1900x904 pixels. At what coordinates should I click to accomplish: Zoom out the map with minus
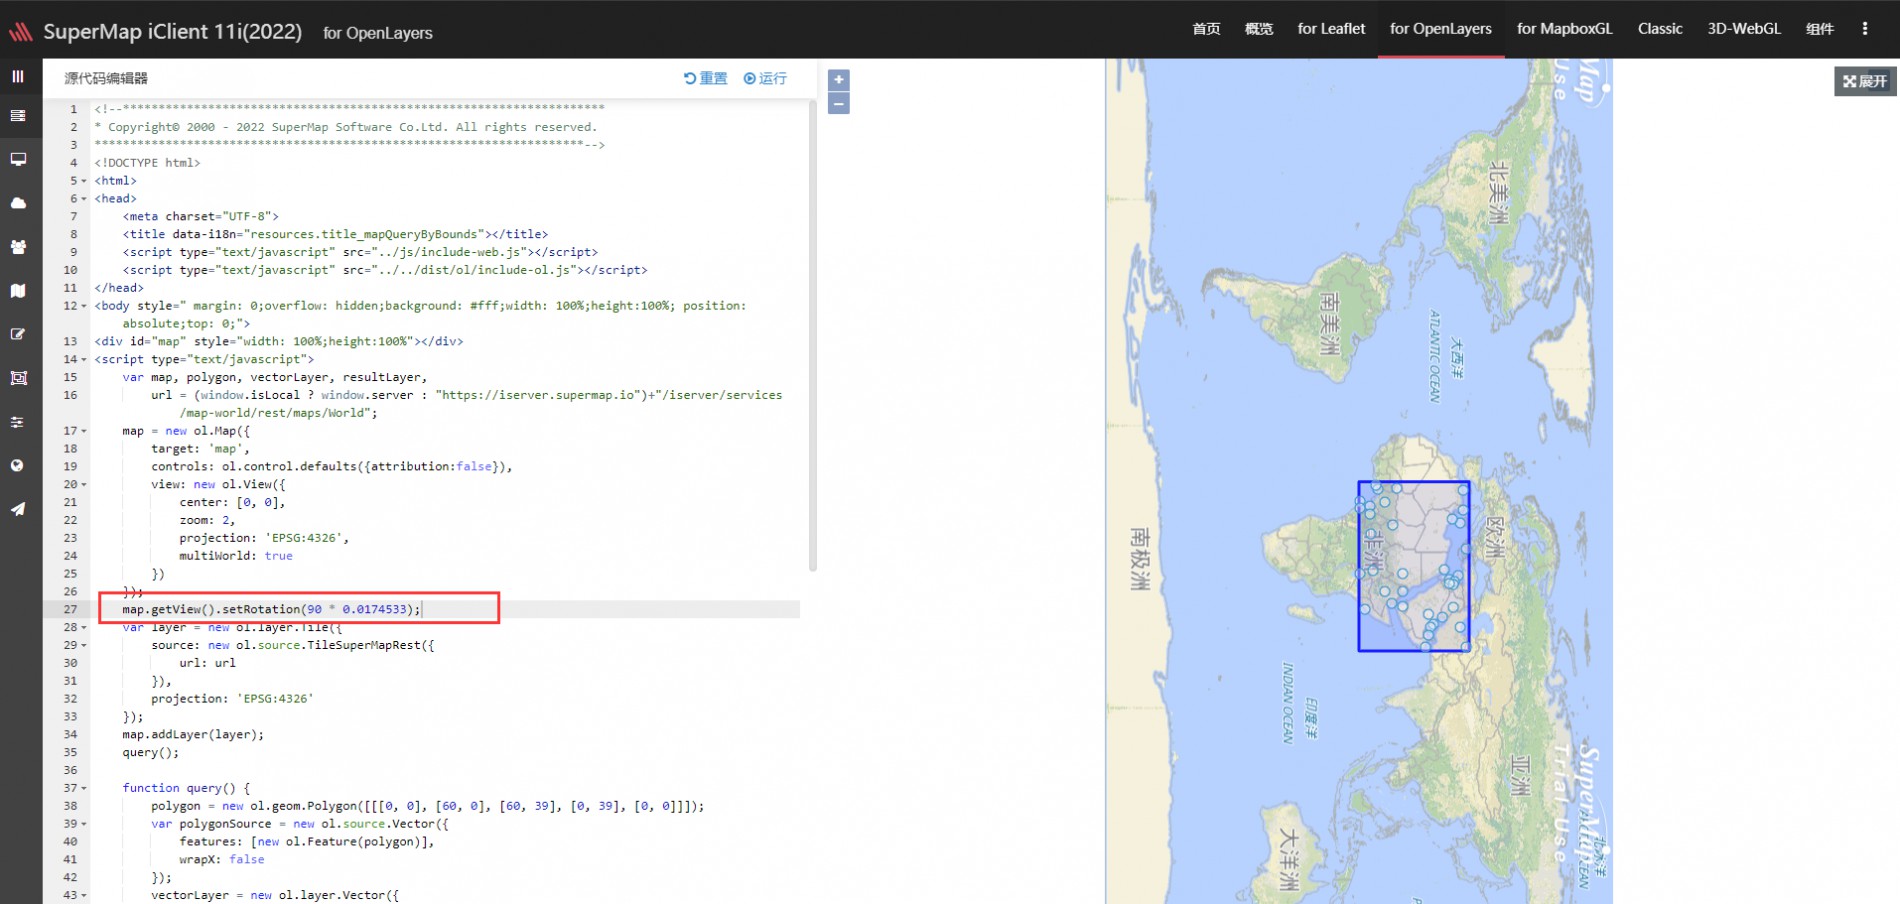click(x=839, y=103)
